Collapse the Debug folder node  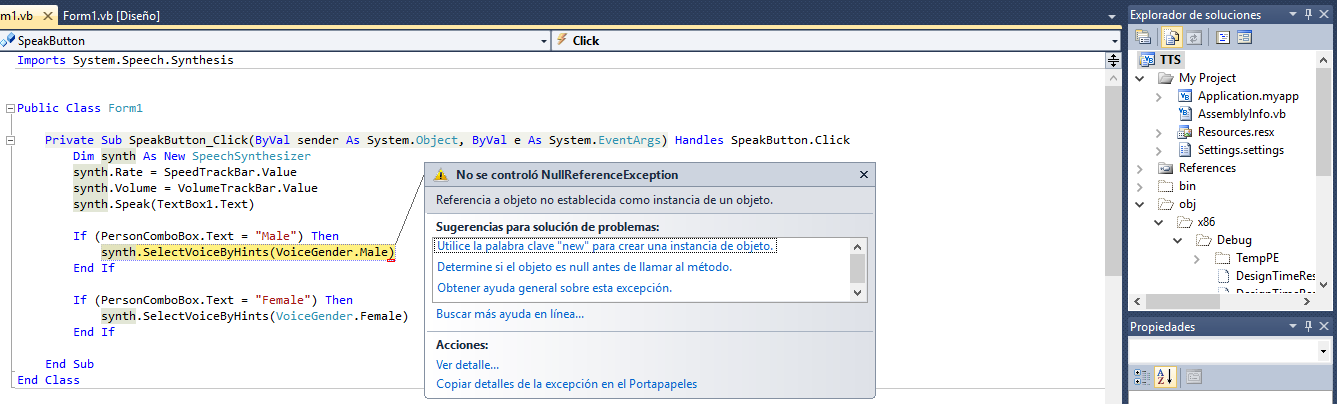pyautogui.click(x=1176, y=240)
